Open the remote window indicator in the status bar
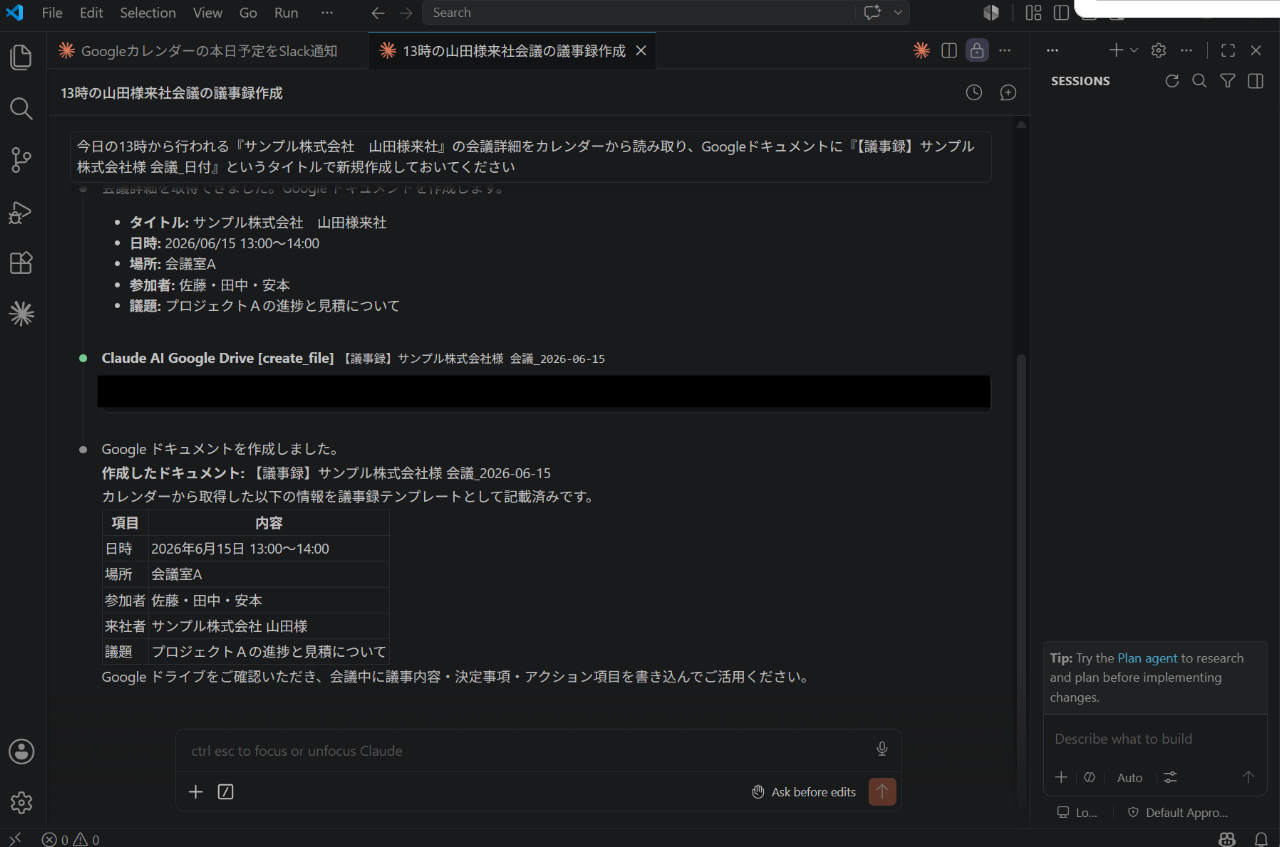Image resolution: width=1280 pixels, height=847 pixels. coord(15,839)
